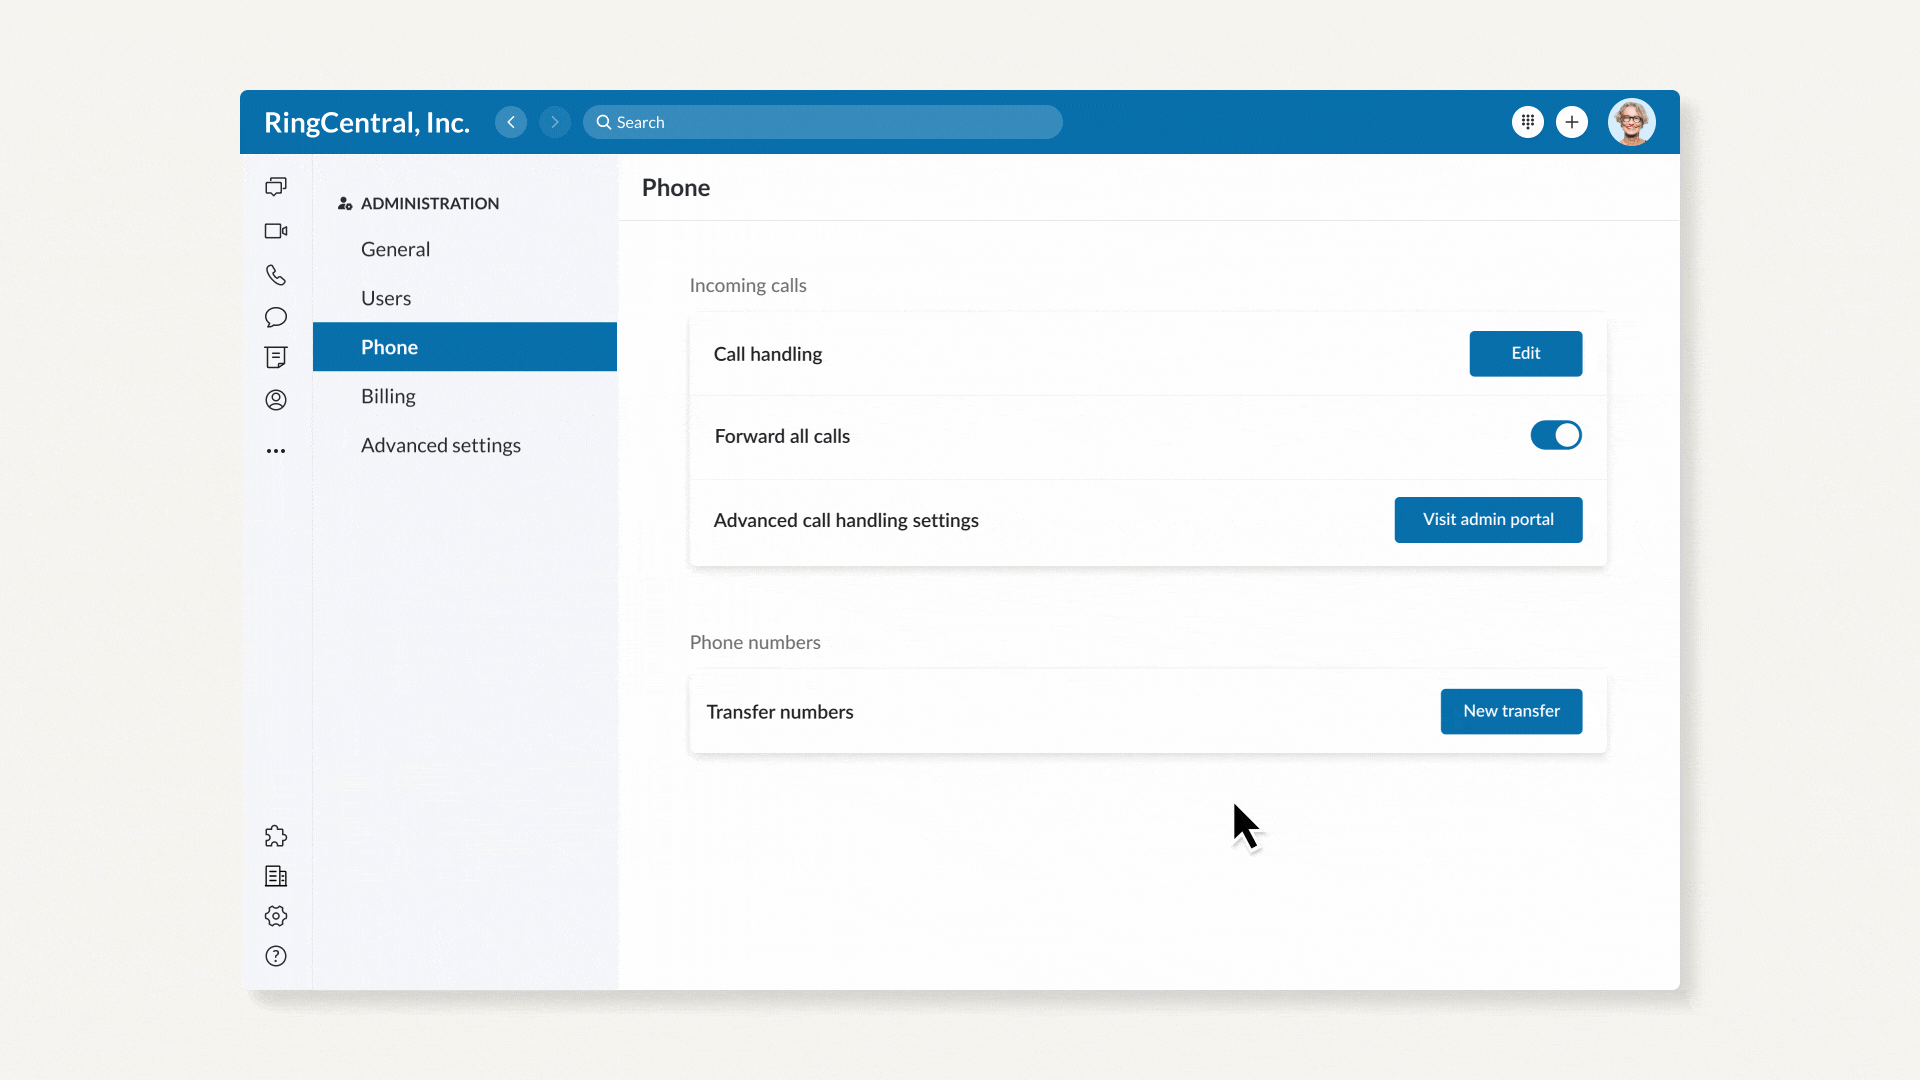This screenshot has width=1920, height=1080.
Task: Select the General menu item
Action: coord(396,248)
